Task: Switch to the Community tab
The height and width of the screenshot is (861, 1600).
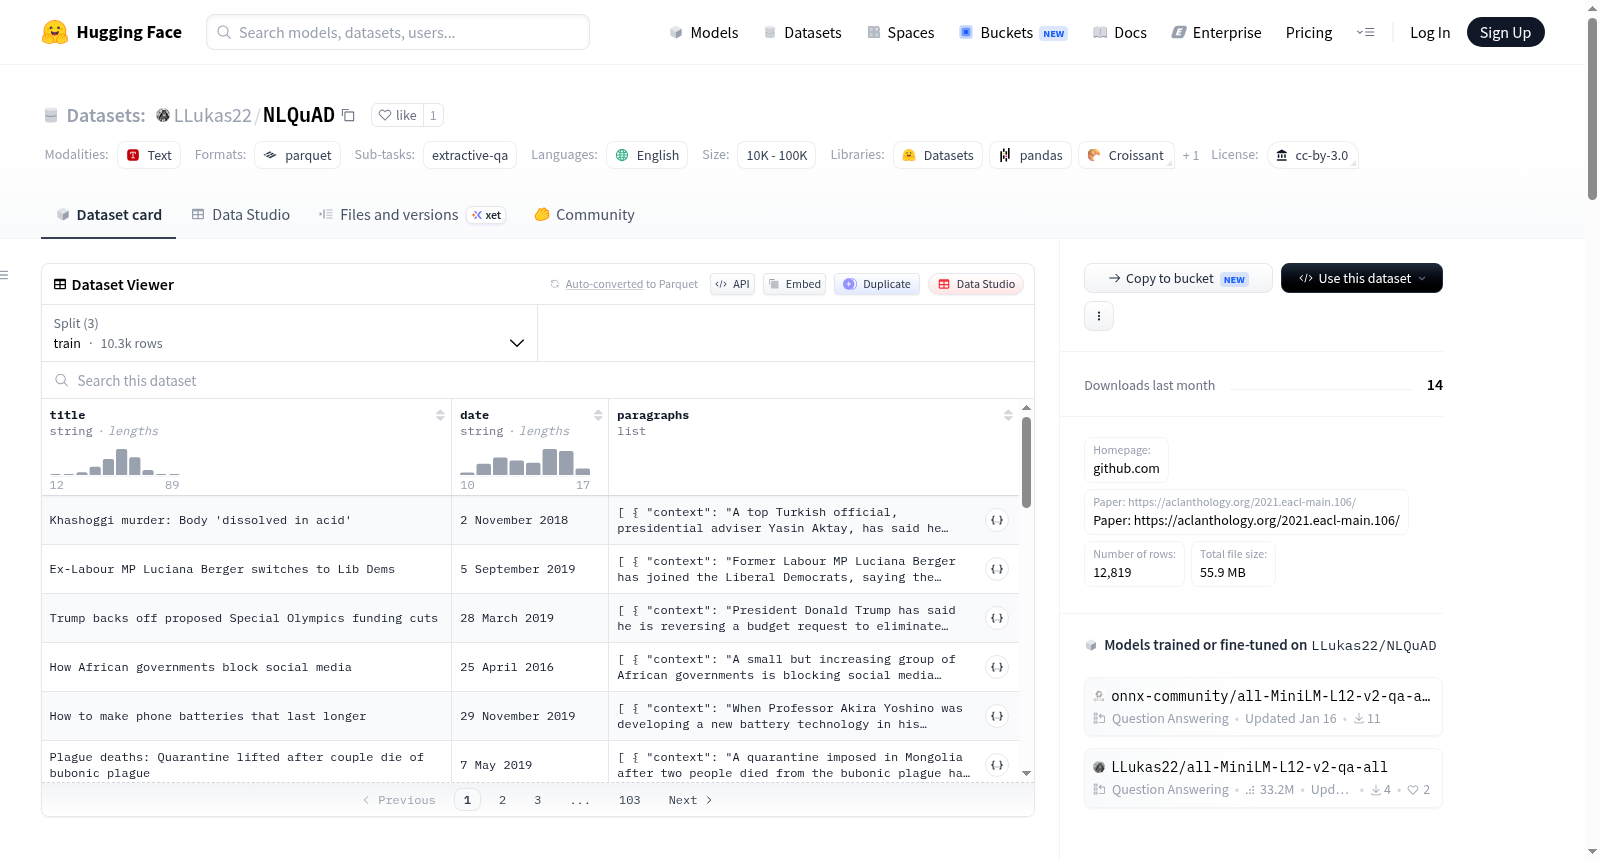Action: click(585, 214)
